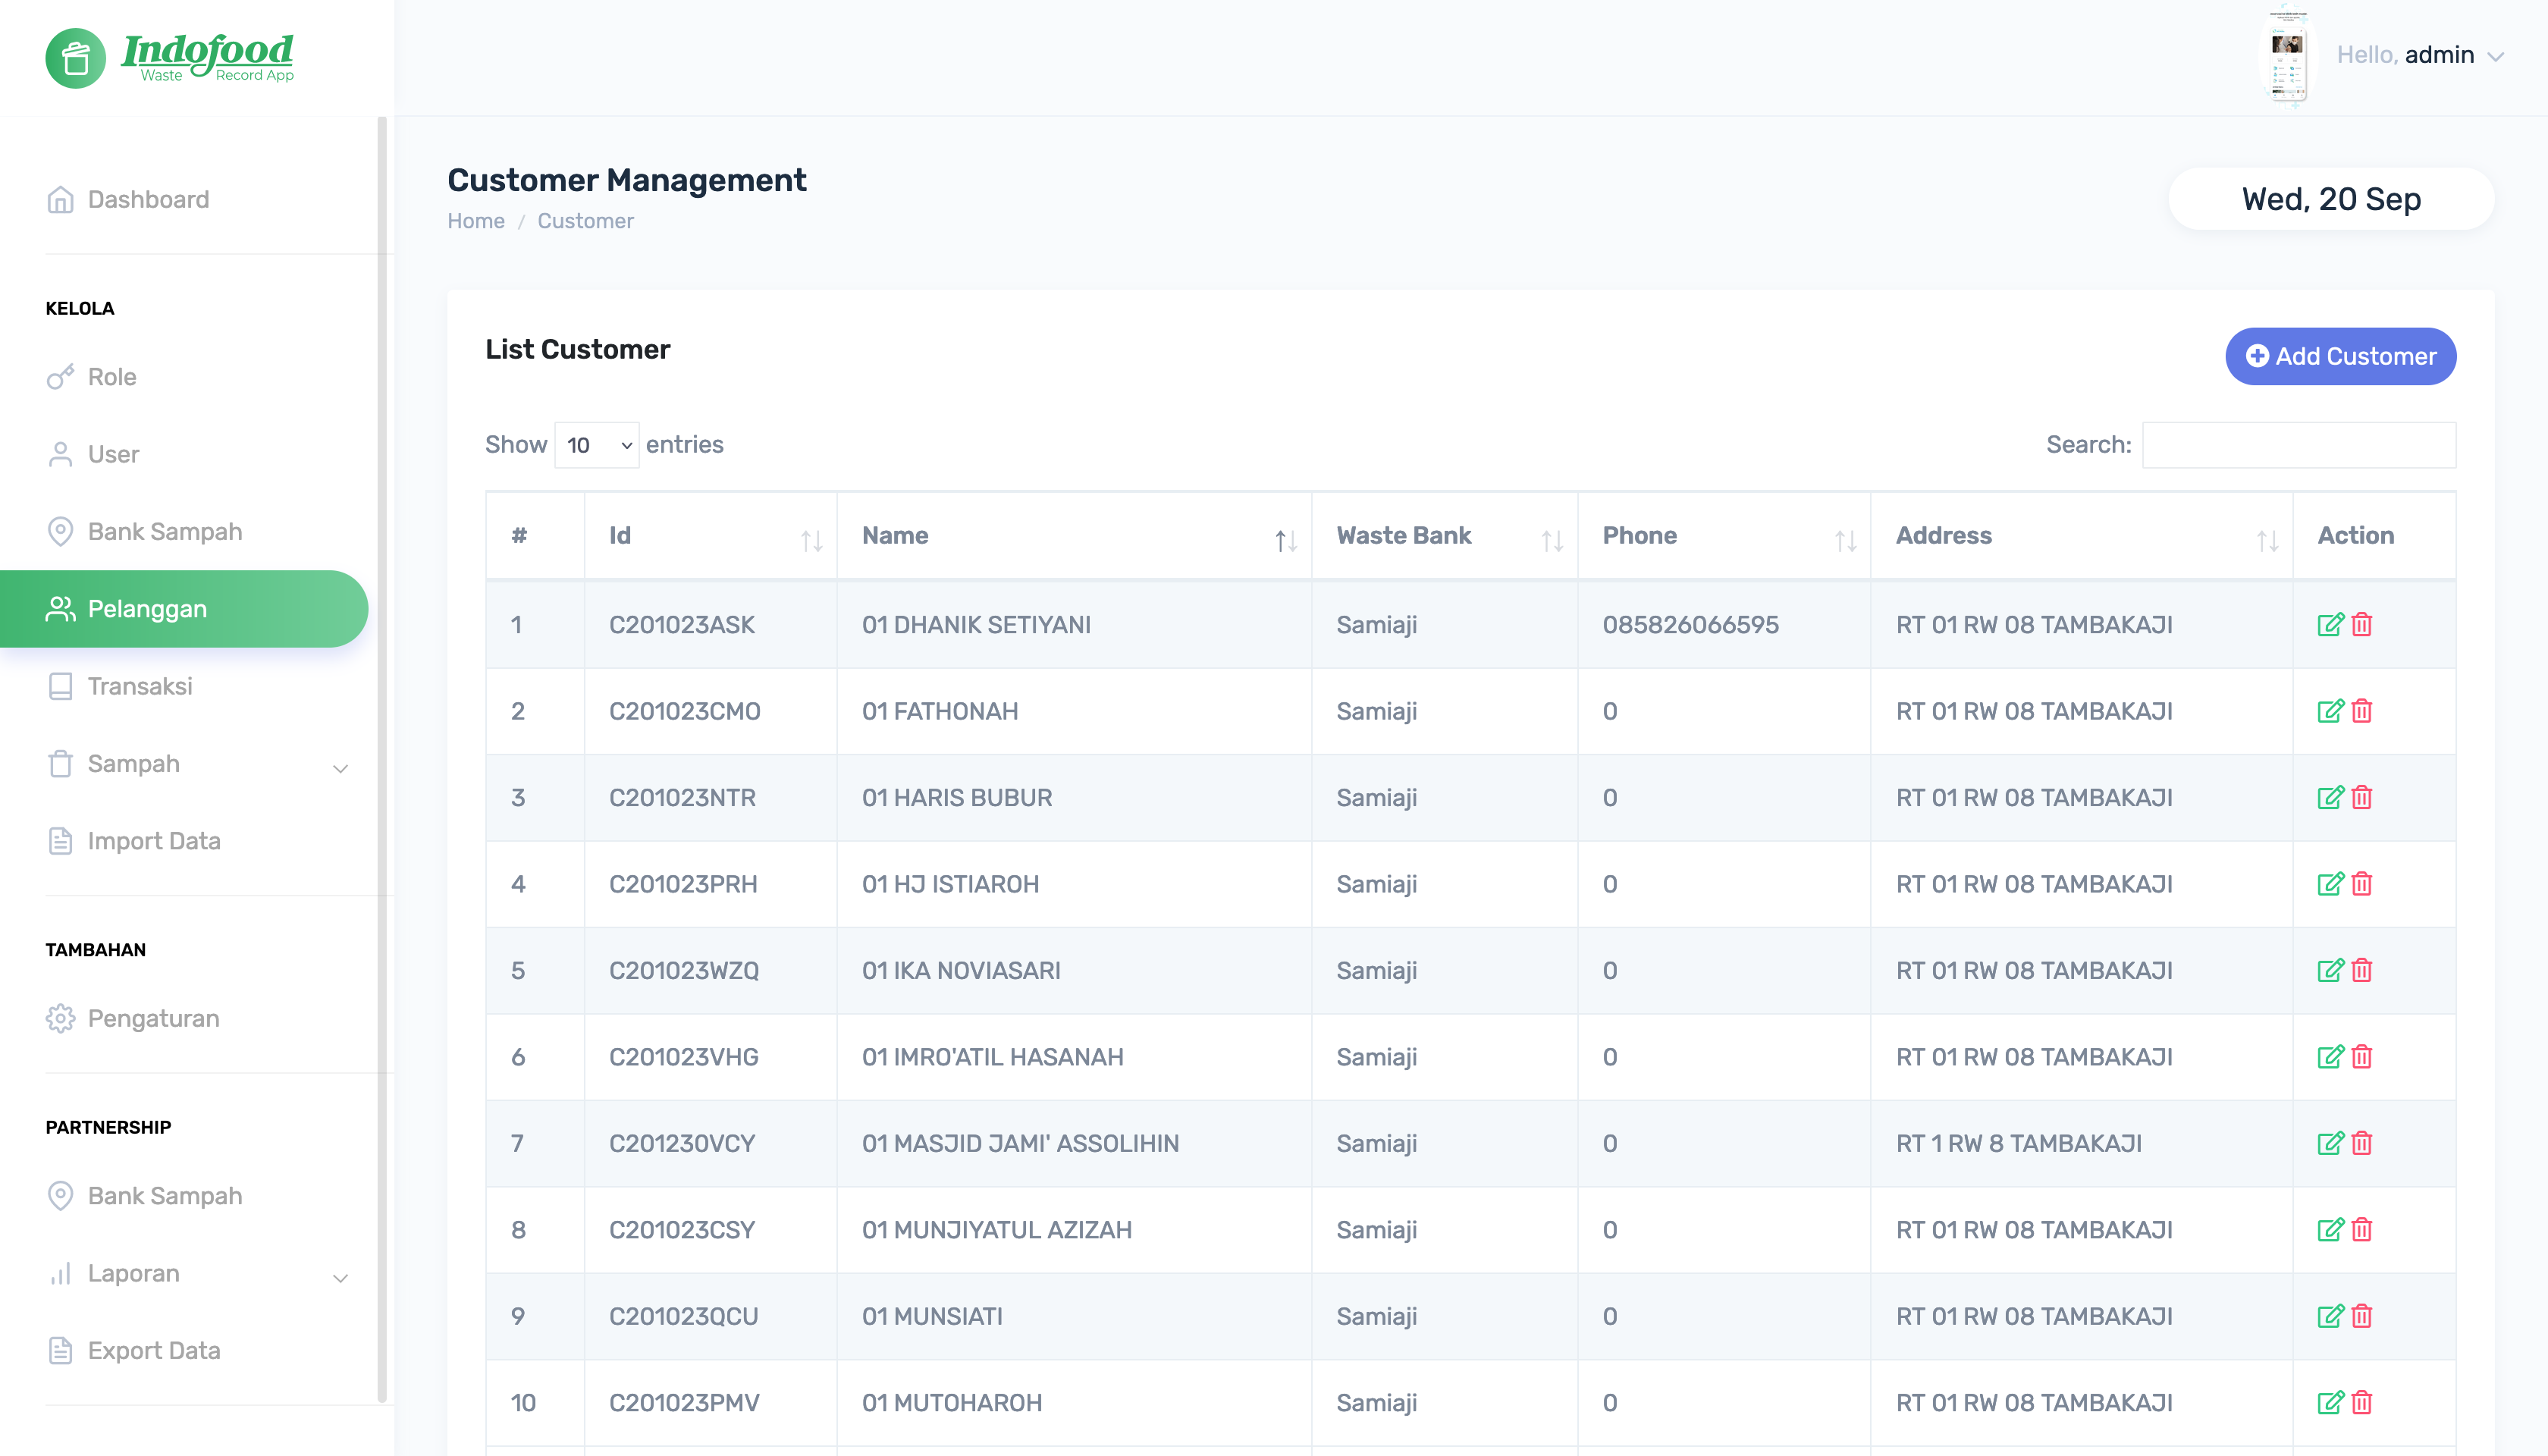Open Dashboard from the sidebar
This screenshot has height=1456, width=2548.
tap(128, 200)
